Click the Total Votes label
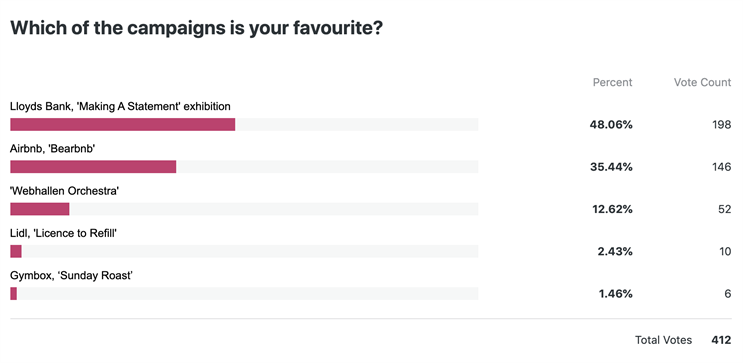Viewport: 743px width, 363px height. 663,340
